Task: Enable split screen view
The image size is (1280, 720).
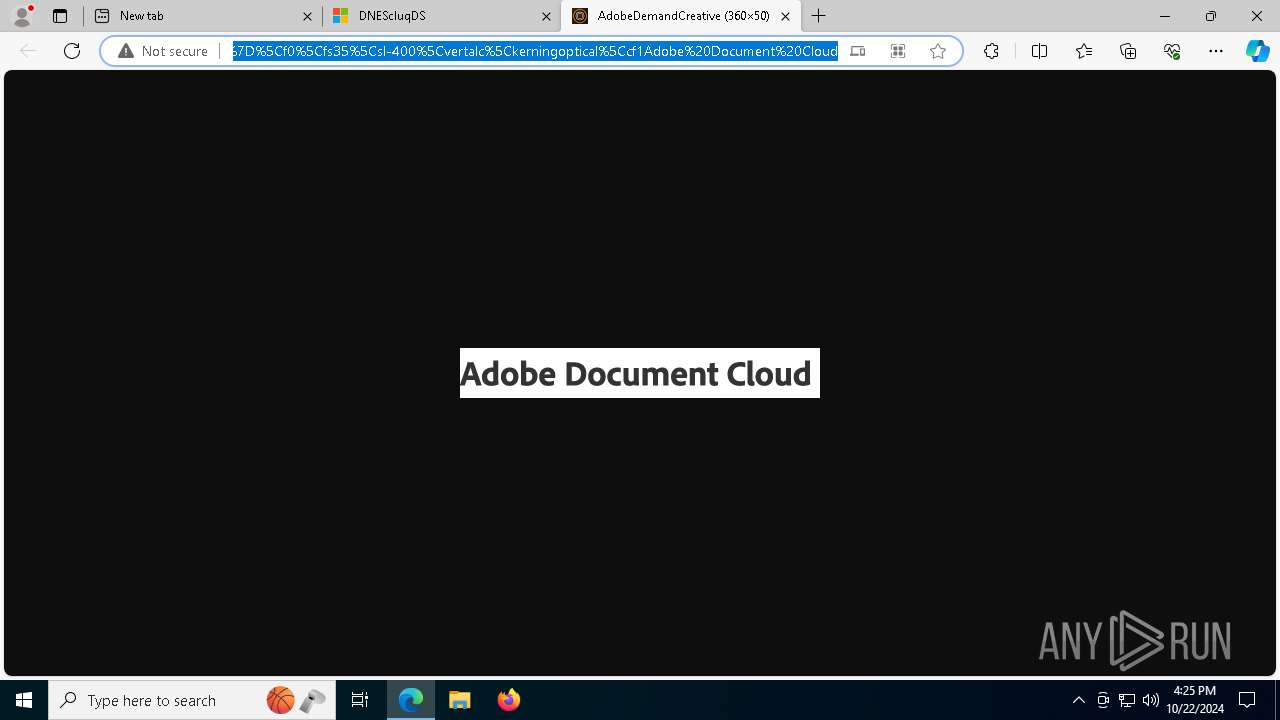Action: pyautogui.click(x=1039, y=51)
